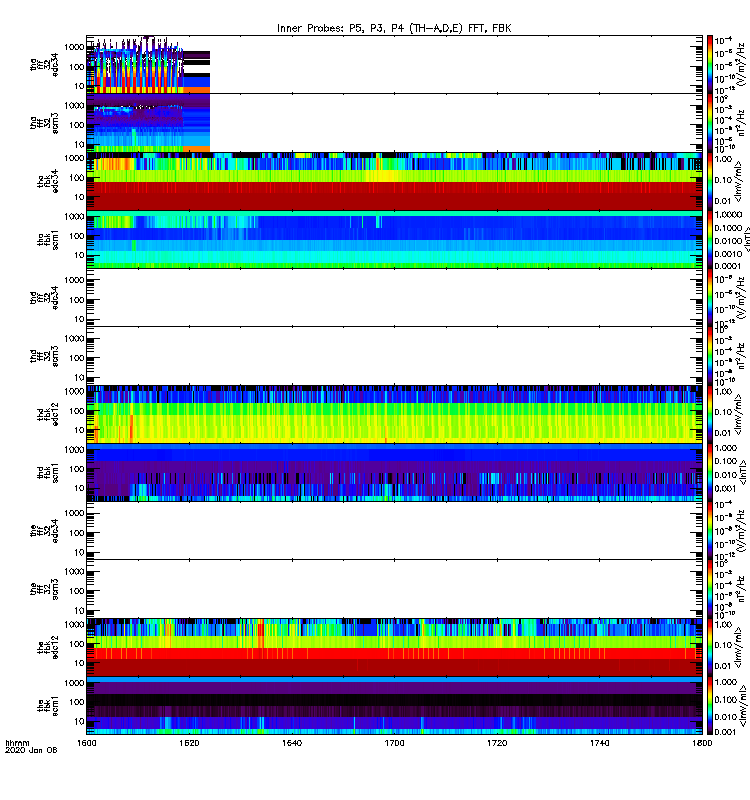Click the thd fbk edc12 spectrogram panel
Viewport: 750px width, 800px height.
(394, 414)
